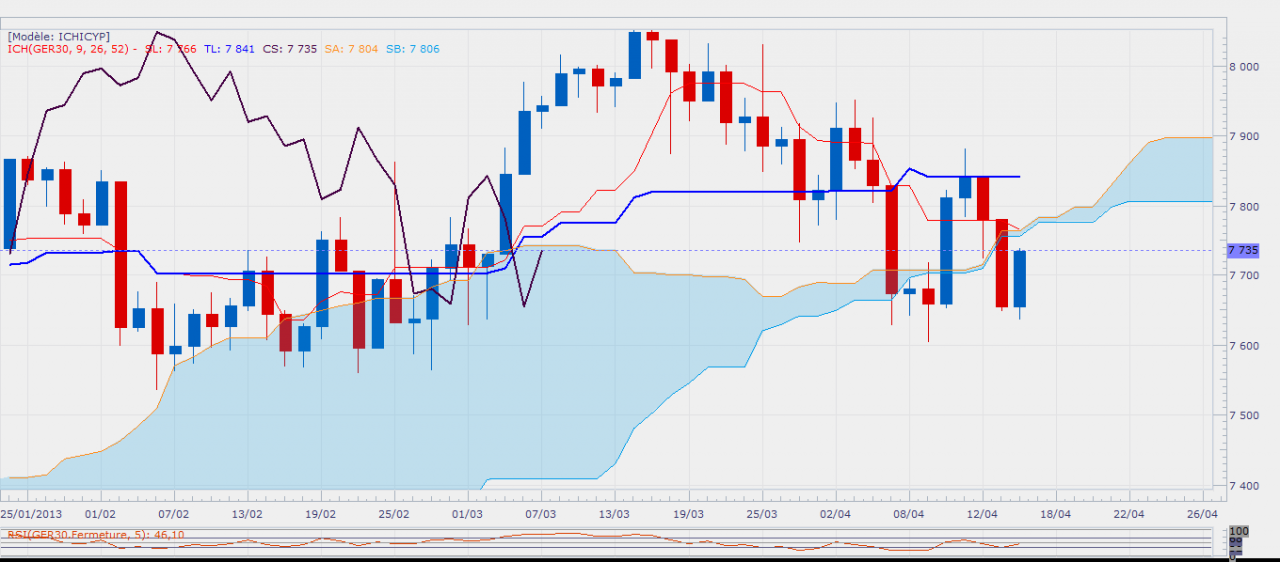The height and width of the screenshot is (562, 1280).
Task: Click the SA: 7 804 value
Action: point(350,48)
